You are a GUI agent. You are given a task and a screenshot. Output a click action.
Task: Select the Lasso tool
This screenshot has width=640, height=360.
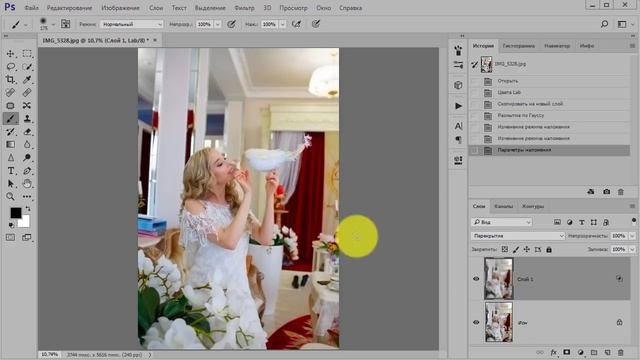click(x=11, y=67)
